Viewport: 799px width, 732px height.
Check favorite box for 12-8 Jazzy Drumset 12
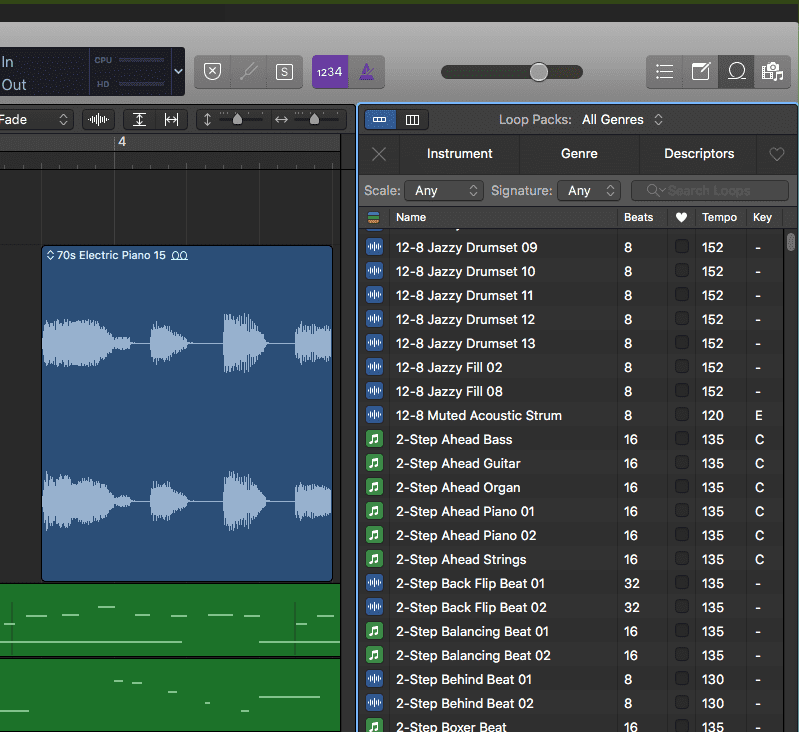coord(682,318)
